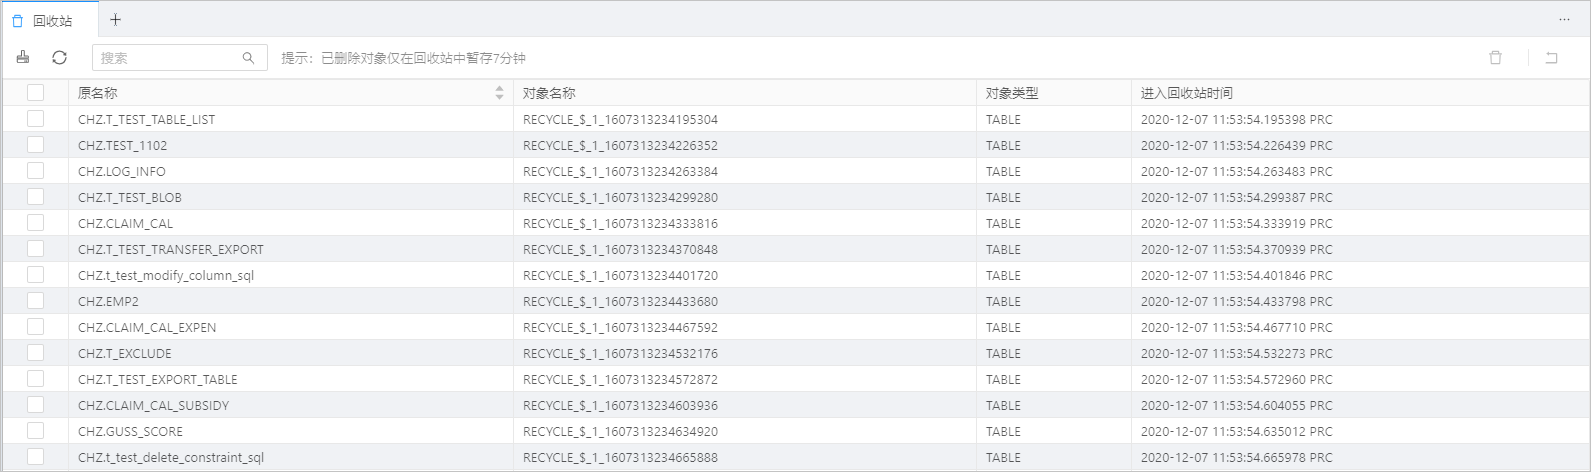Screen dimensions: 1591x472
Task: Sort by 原名称 using the sort arrows
Action: 499,93
